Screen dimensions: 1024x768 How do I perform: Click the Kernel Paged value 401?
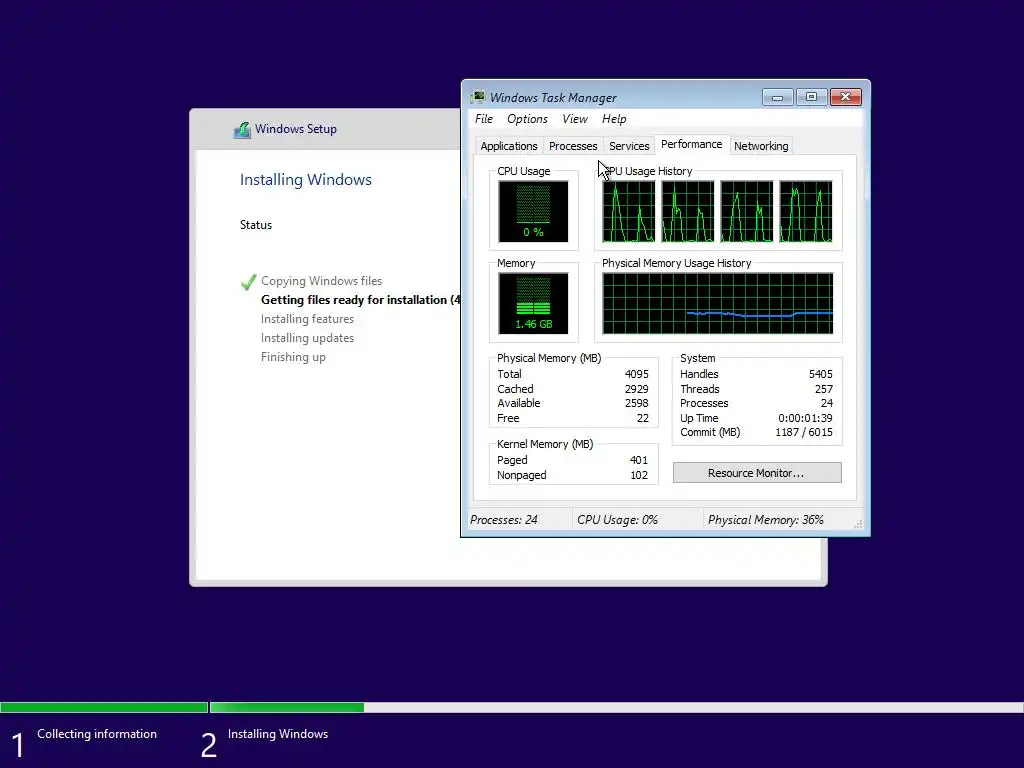click(639, 460)
